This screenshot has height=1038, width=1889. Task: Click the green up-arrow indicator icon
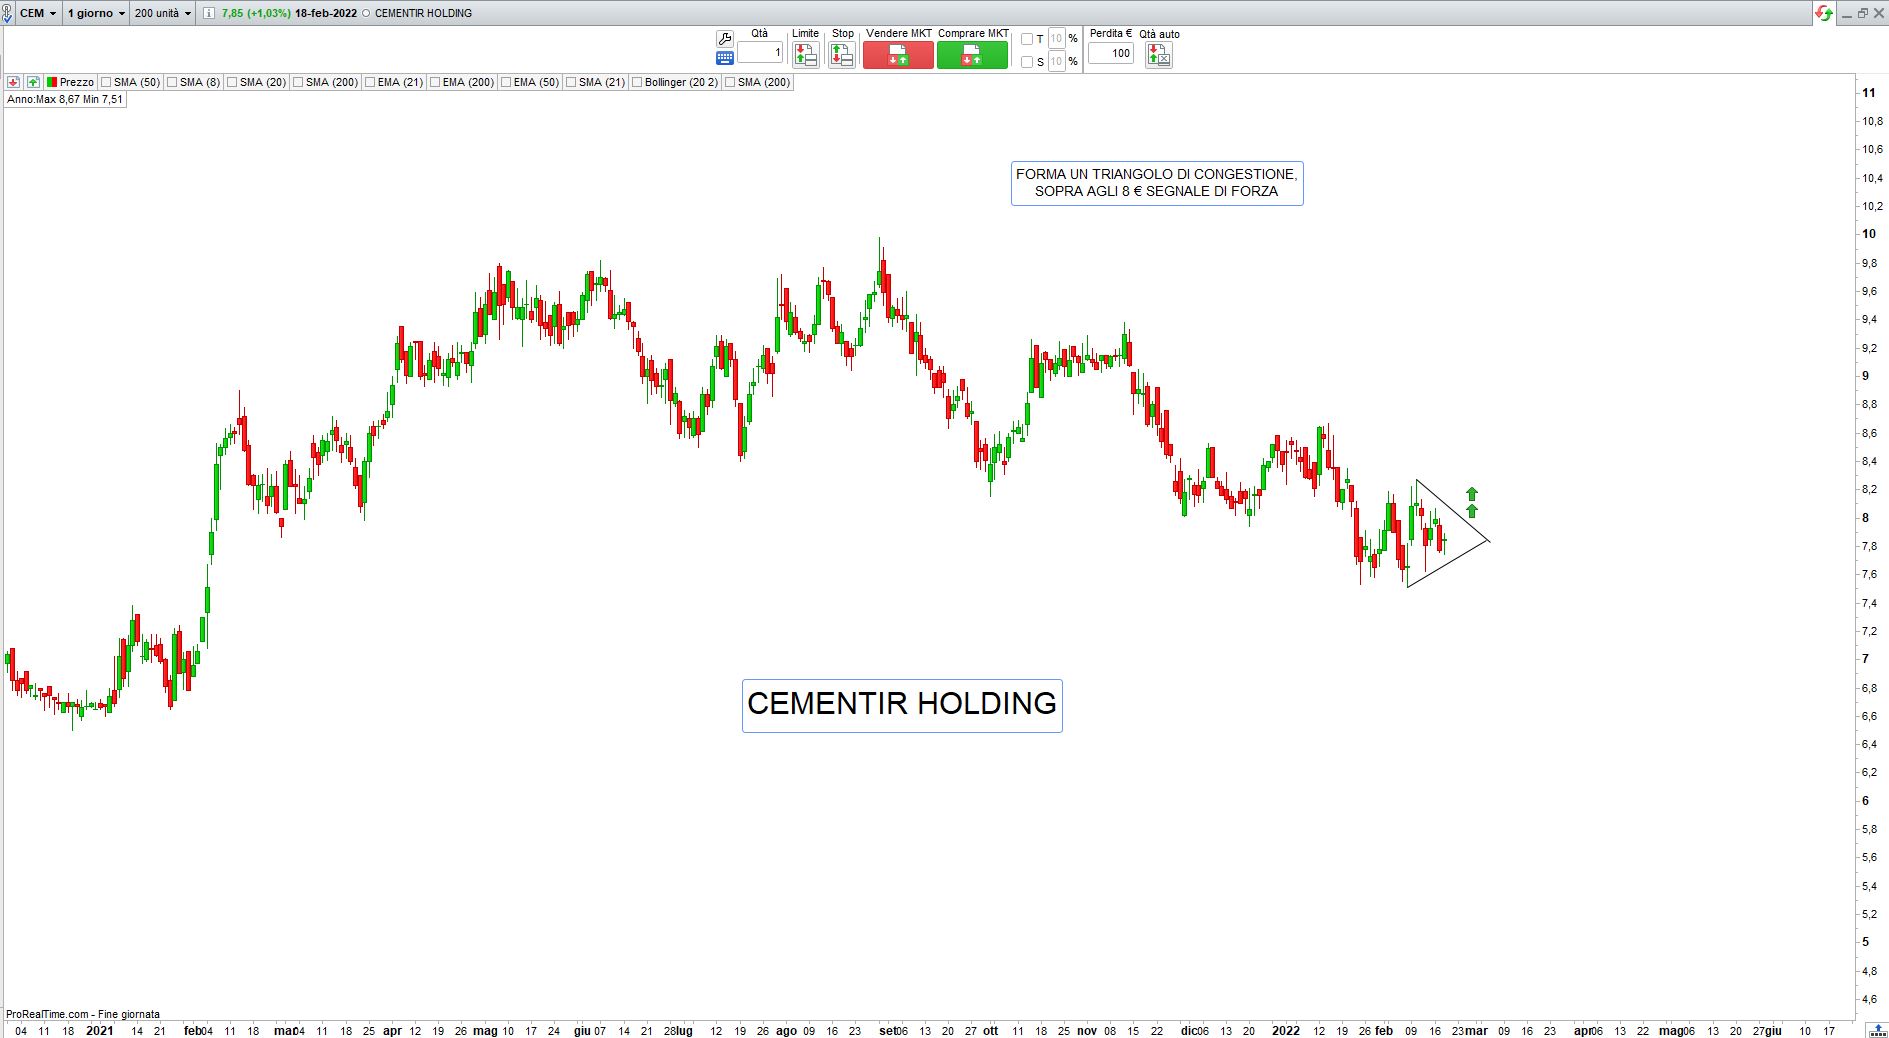coord(33,82)
